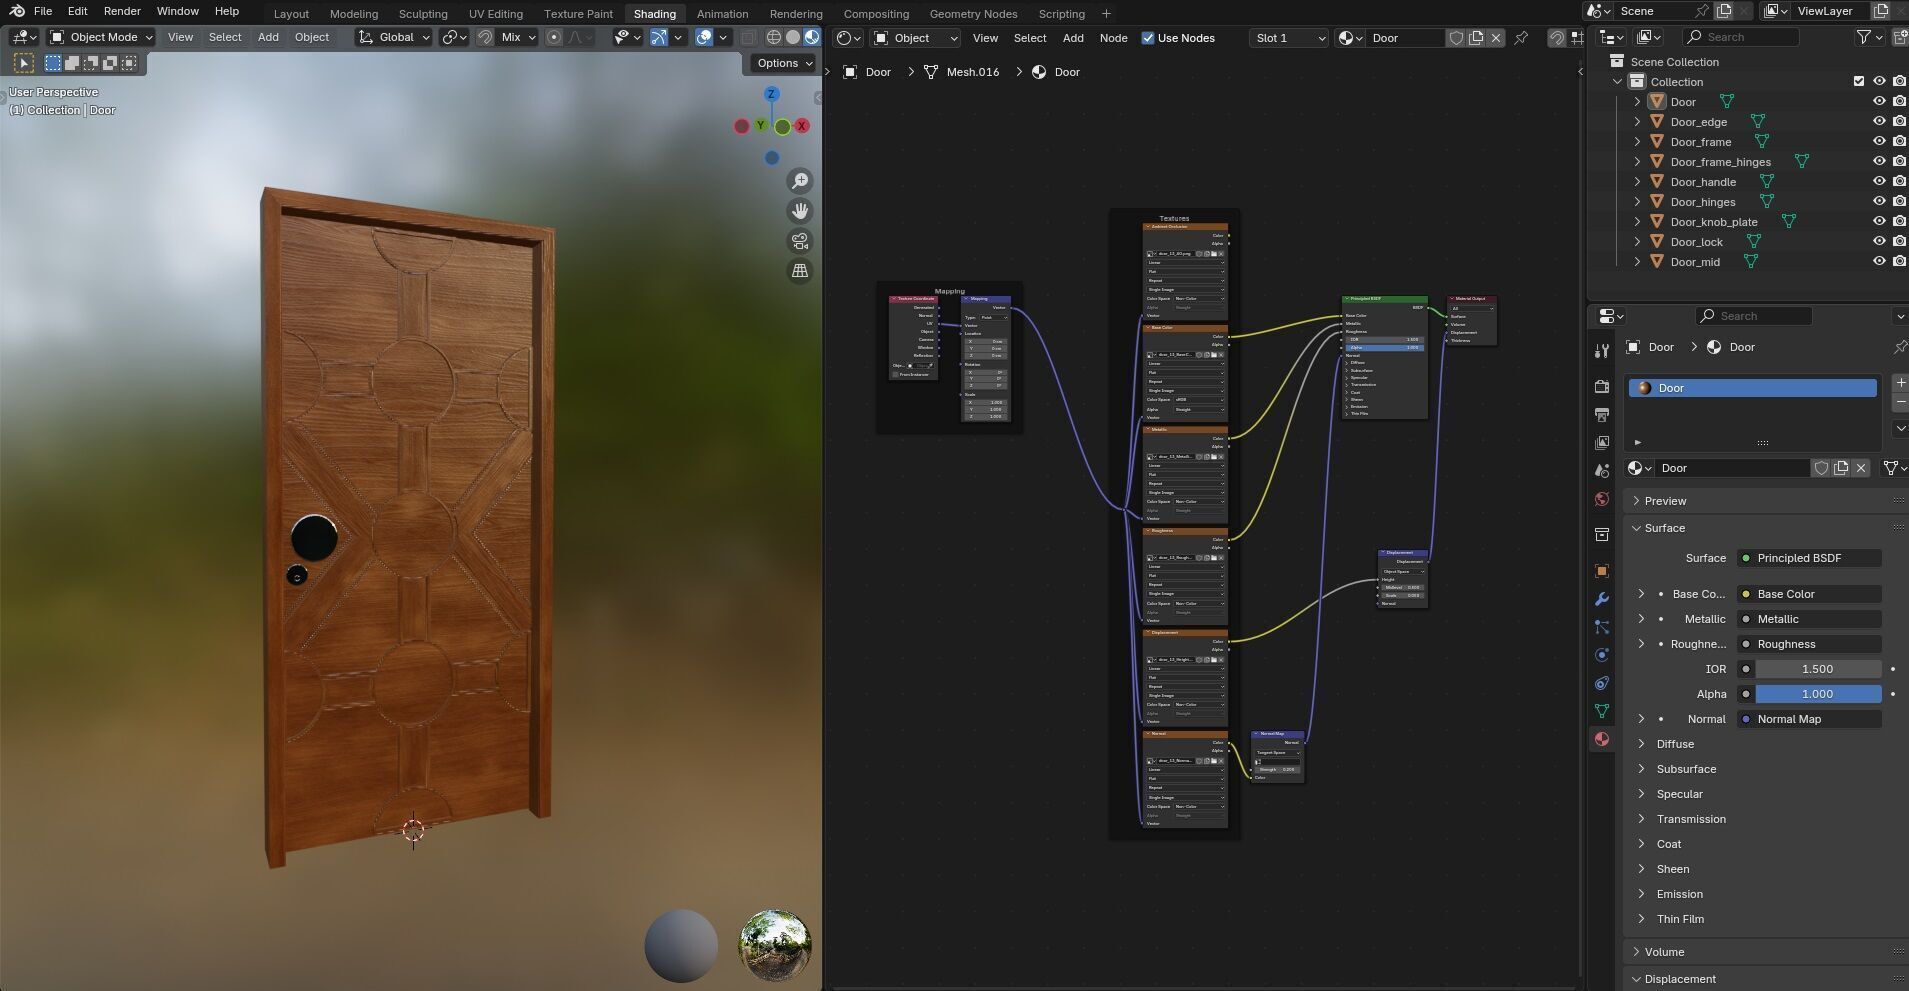Open the Object Constraints properties tab
This screenshot has height=991, width=1909.
pyautogui.click(x=1602, y=683)
